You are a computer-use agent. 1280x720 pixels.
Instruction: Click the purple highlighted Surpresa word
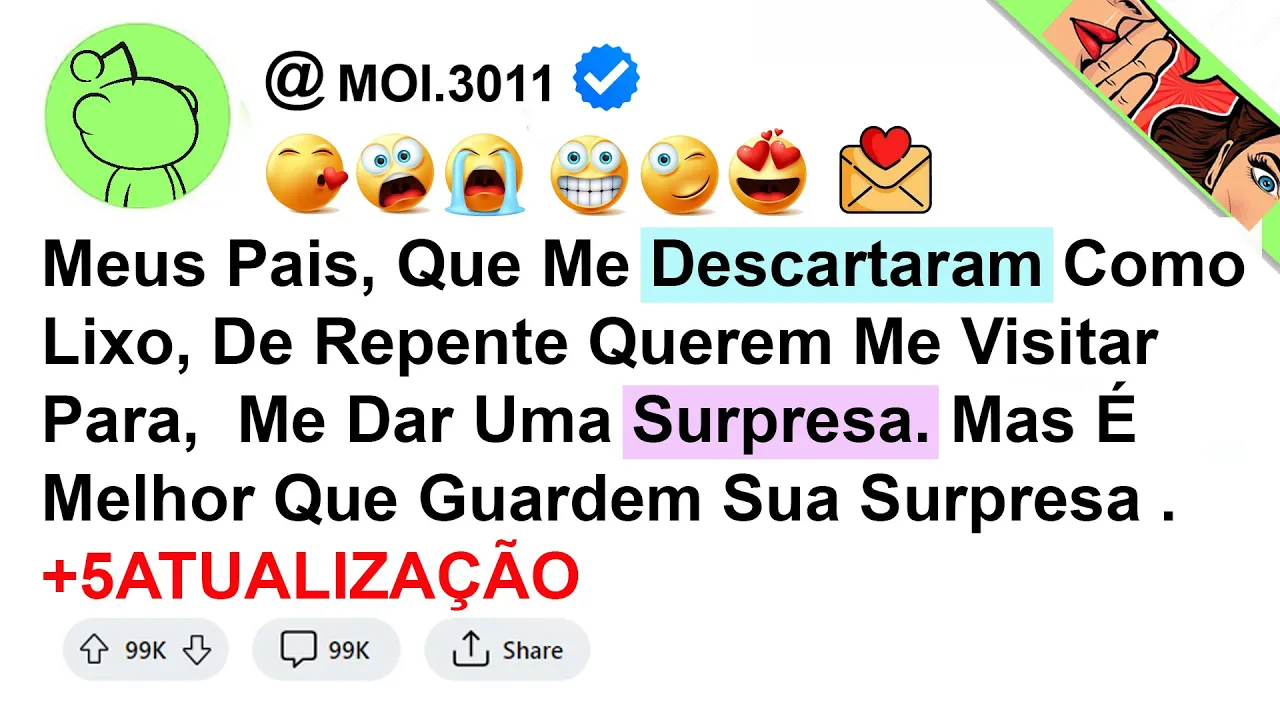pos(780,422)
